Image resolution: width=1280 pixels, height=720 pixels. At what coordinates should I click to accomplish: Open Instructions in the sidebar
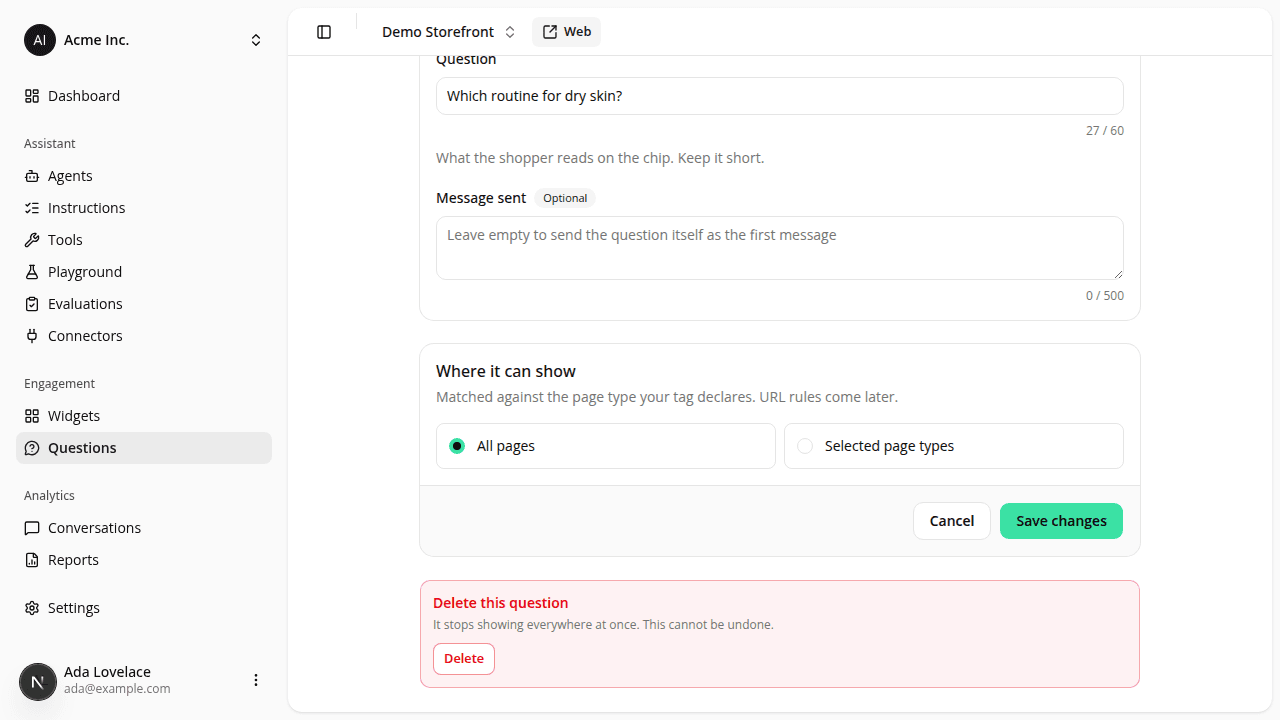pyautogui.click(x=144, y=208)
